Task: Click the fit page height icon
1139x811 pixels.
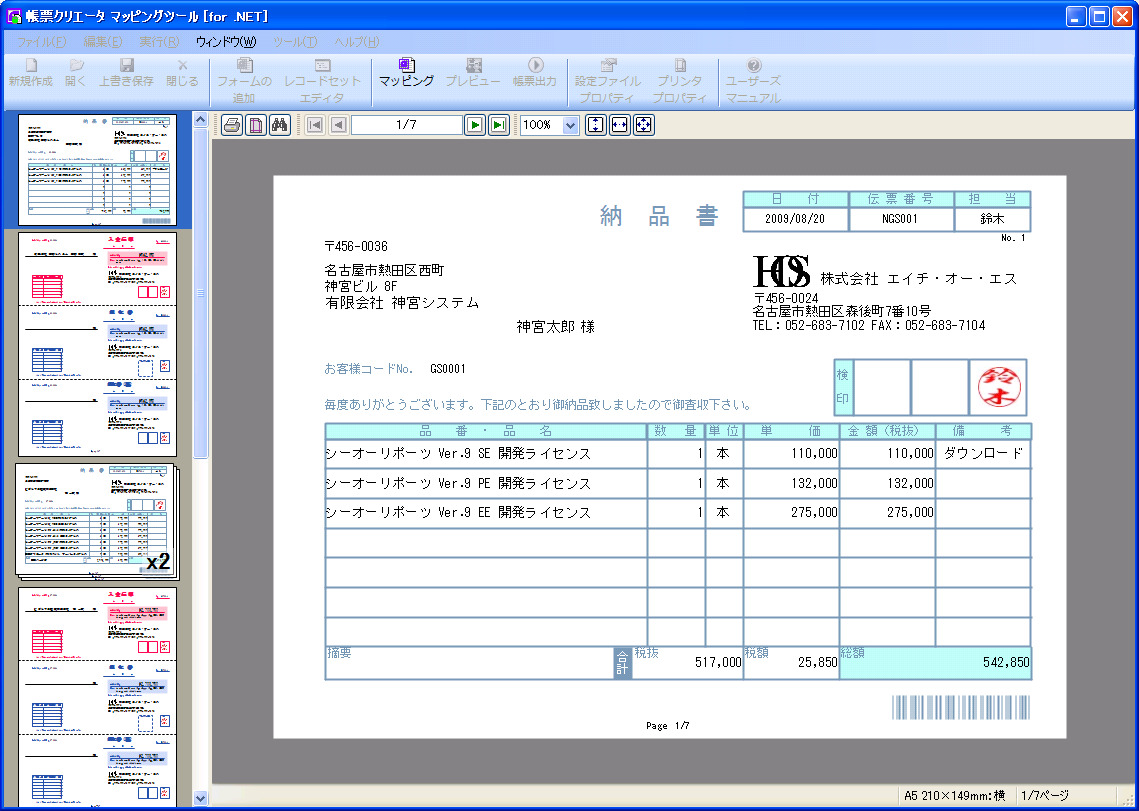Action: coord(596,125)
